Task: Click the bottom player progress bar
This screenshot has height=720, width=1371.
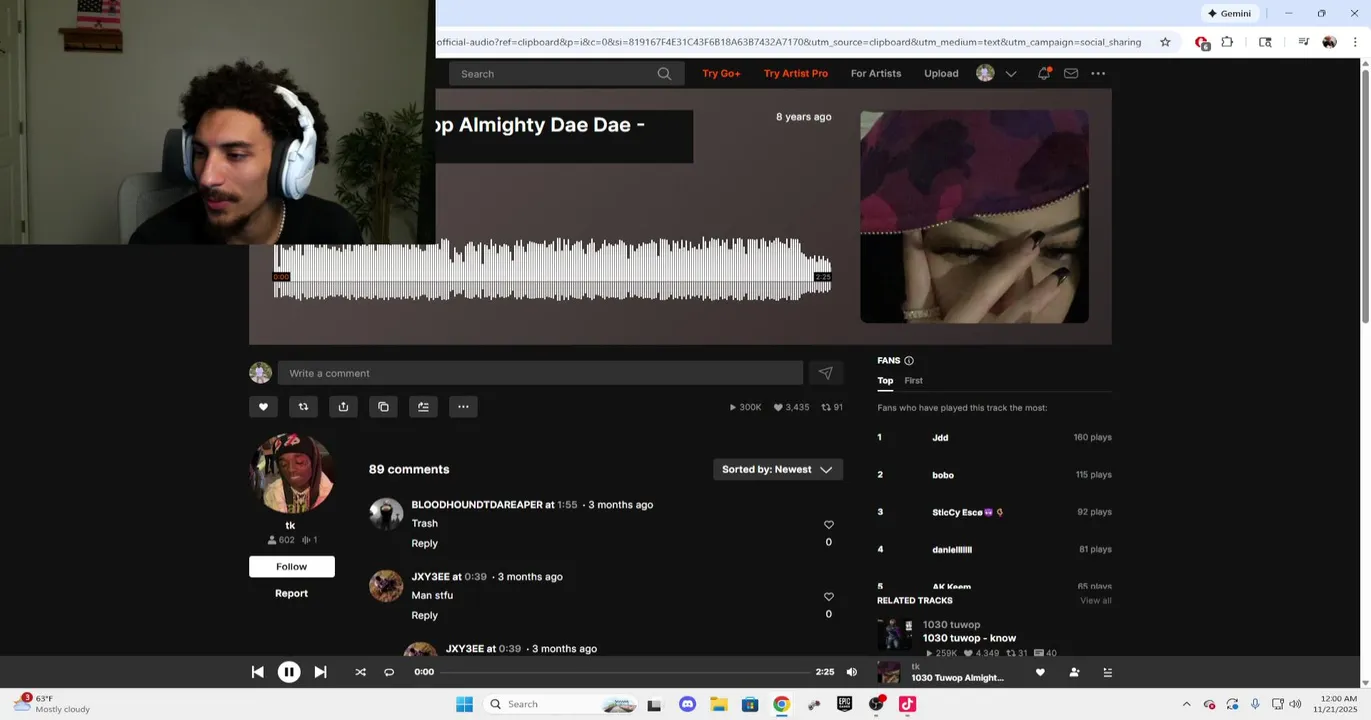Action: pyautogui.click(x=625, y=672)
